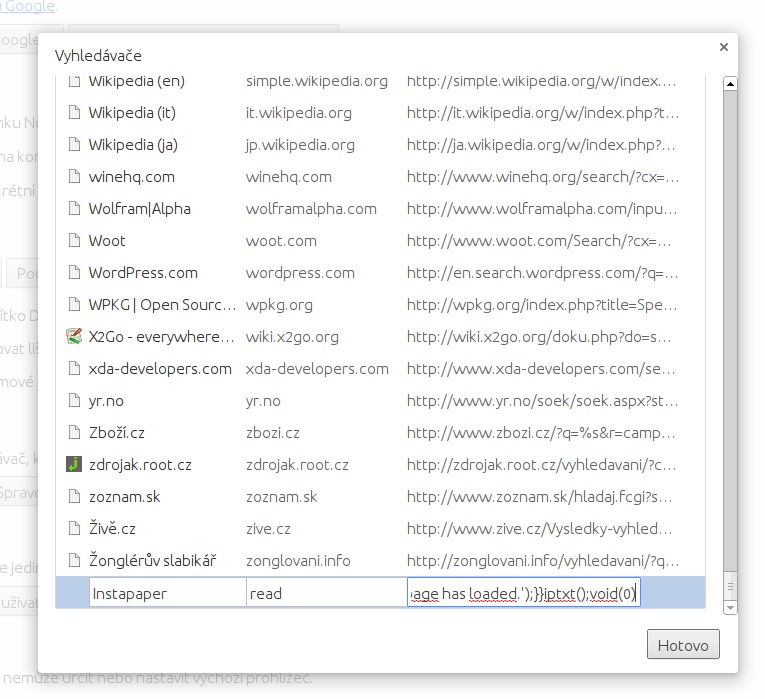Click the keyword wordpress.com

point(300,273)
